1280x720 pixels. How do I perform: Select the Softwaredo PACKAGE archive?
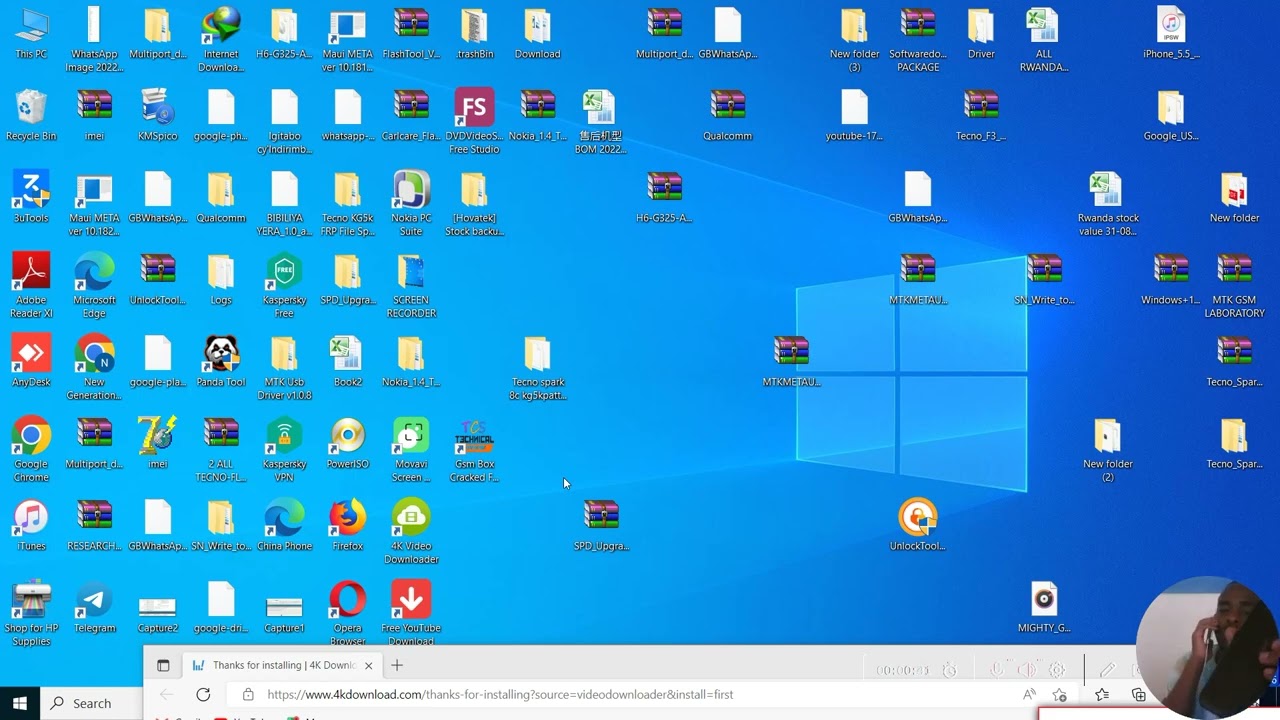[918, 39]
